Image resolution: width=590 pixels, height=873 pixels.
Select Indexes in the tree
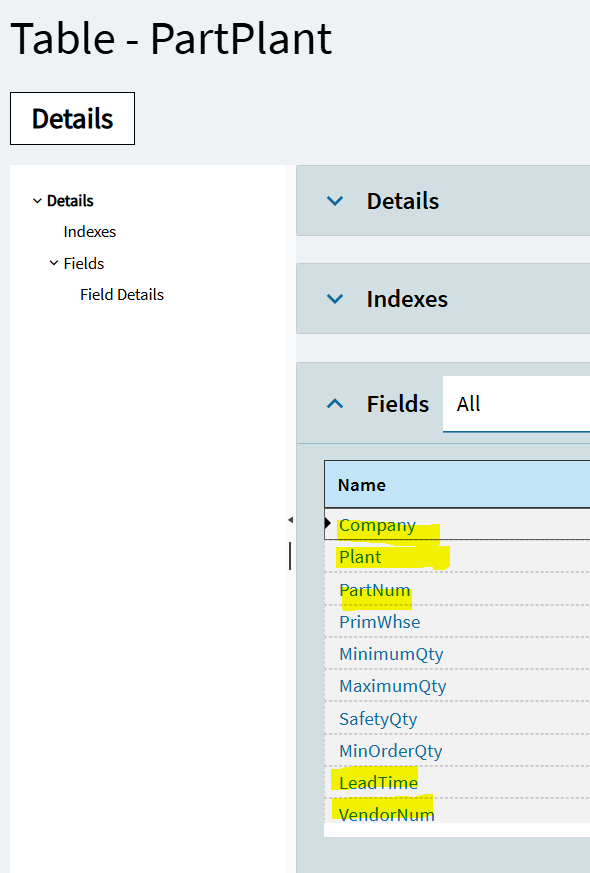90,232
